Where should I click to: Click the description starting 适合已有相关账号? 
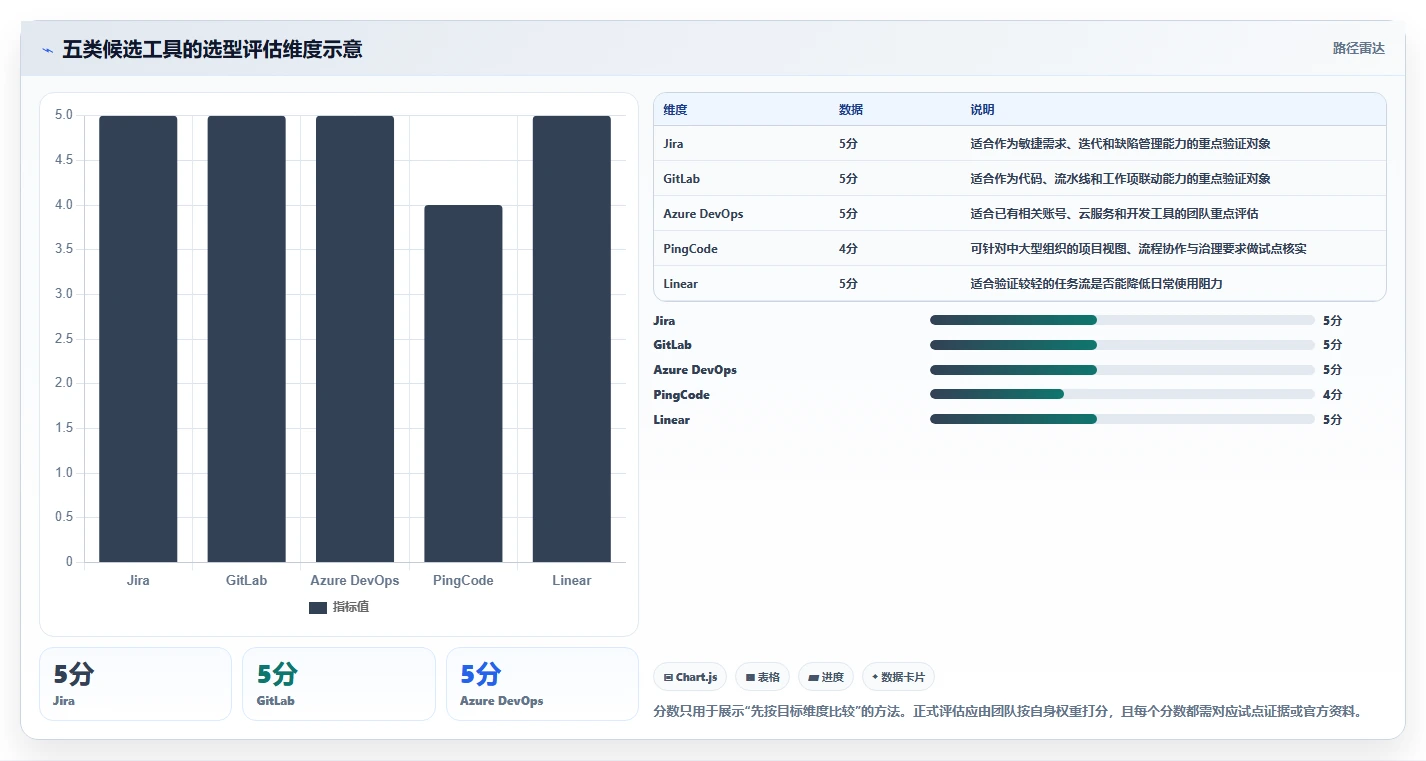pyautogui.click(x=1114, y=214)
